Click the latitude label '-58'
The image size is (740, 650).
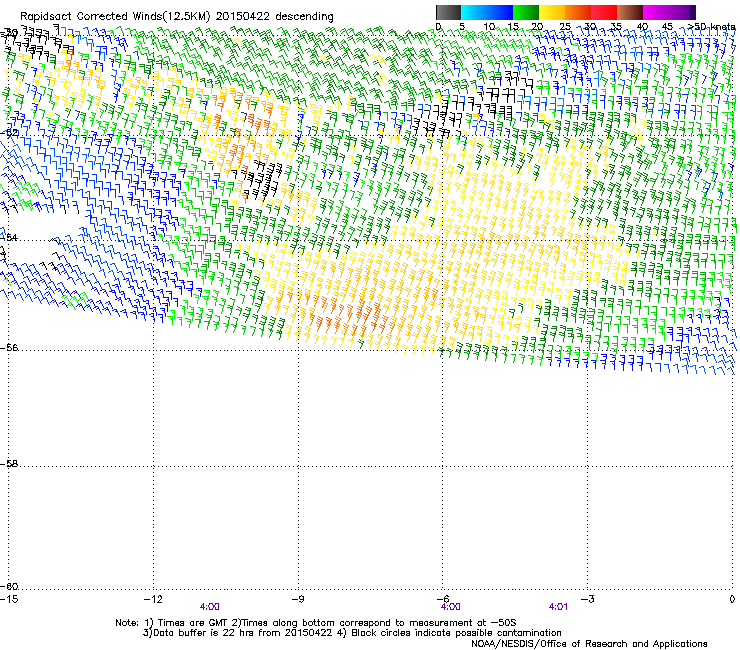click(x=10, y=464)
